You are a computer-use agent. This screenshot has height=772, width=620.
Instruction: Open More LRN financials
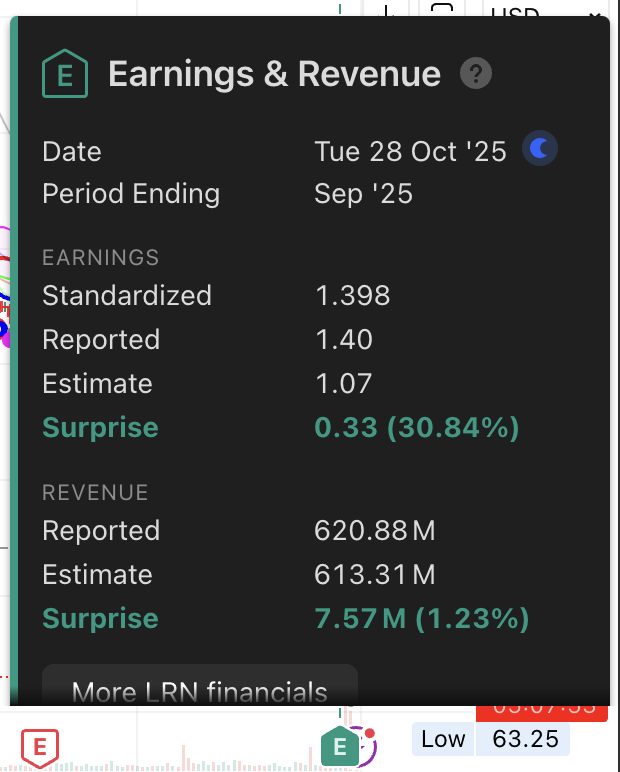click(200, 691)
